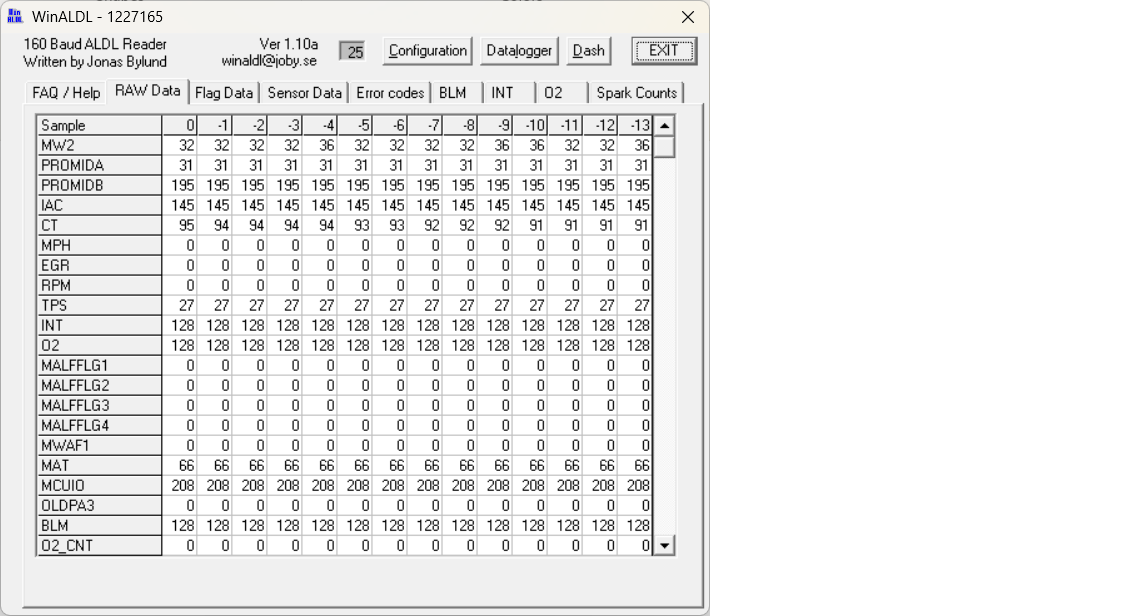Select the RAW Data tab

(x=147, y=91)
